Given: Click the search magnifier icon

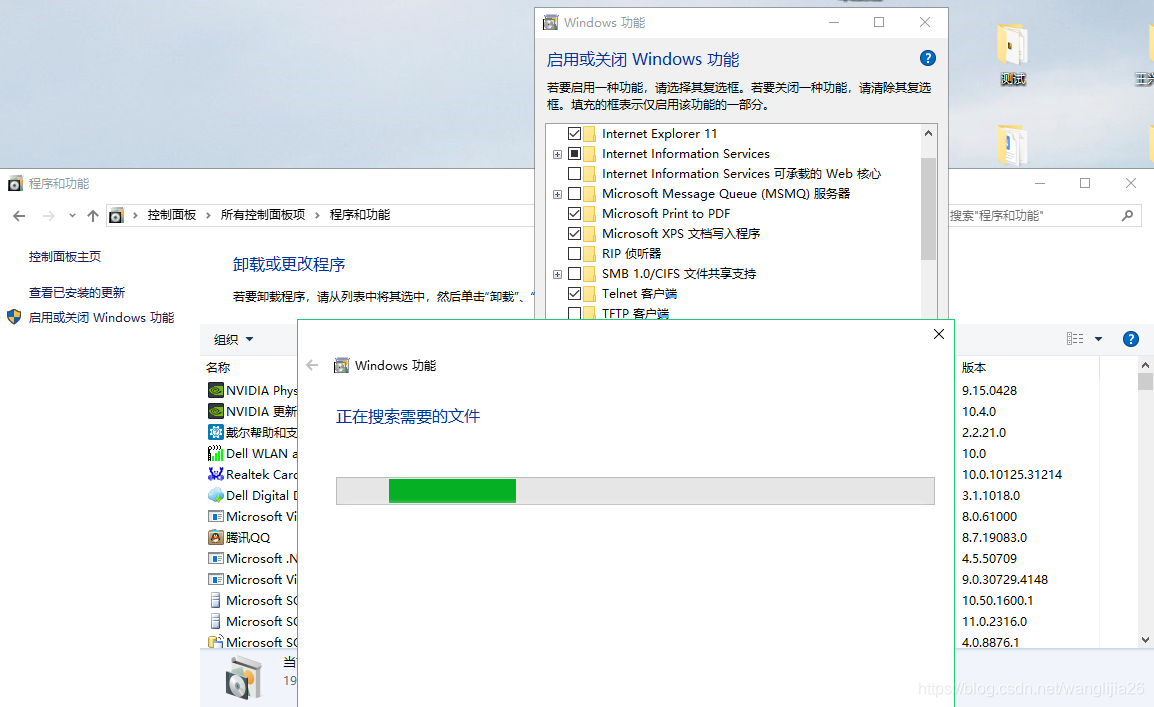Looking at the screenshot, I should [1128, 216].
